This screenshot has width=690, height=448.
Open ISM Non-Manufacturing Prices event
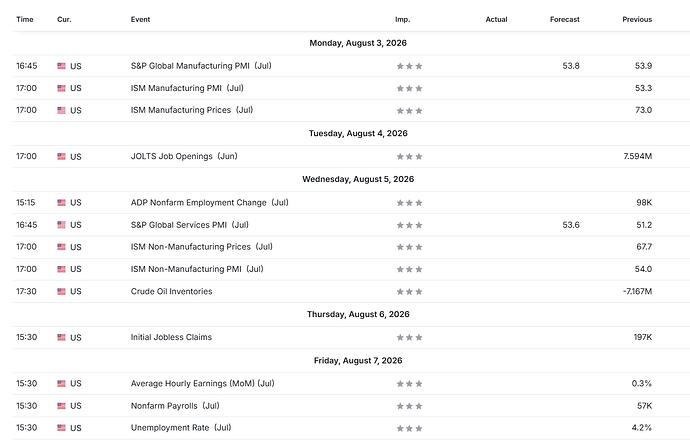tap(202, 247)
